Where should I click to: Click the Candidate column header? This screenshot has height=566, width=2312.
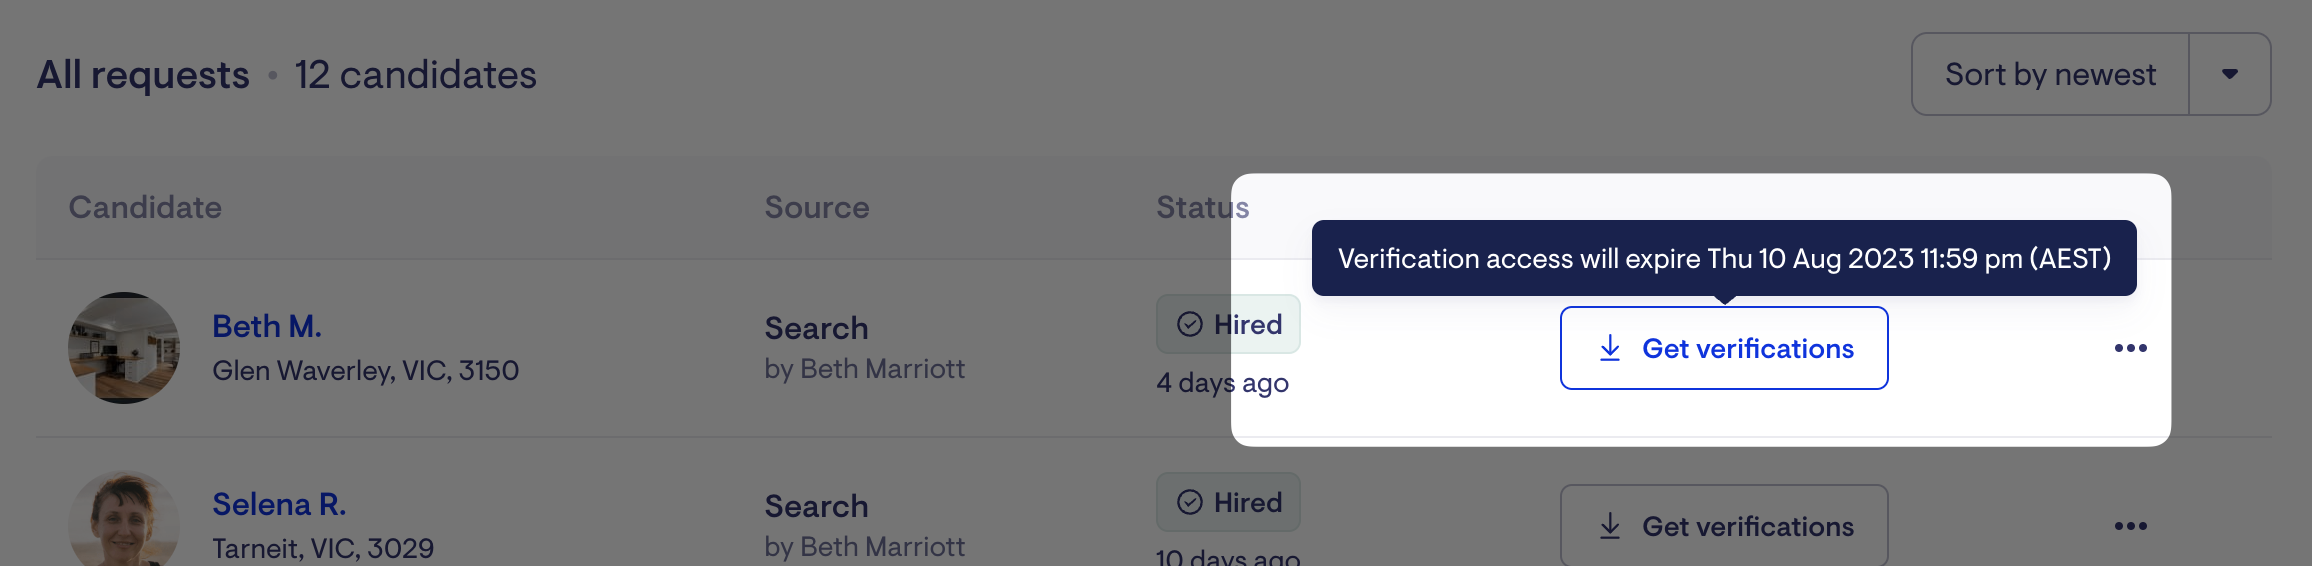pos(145,207)
